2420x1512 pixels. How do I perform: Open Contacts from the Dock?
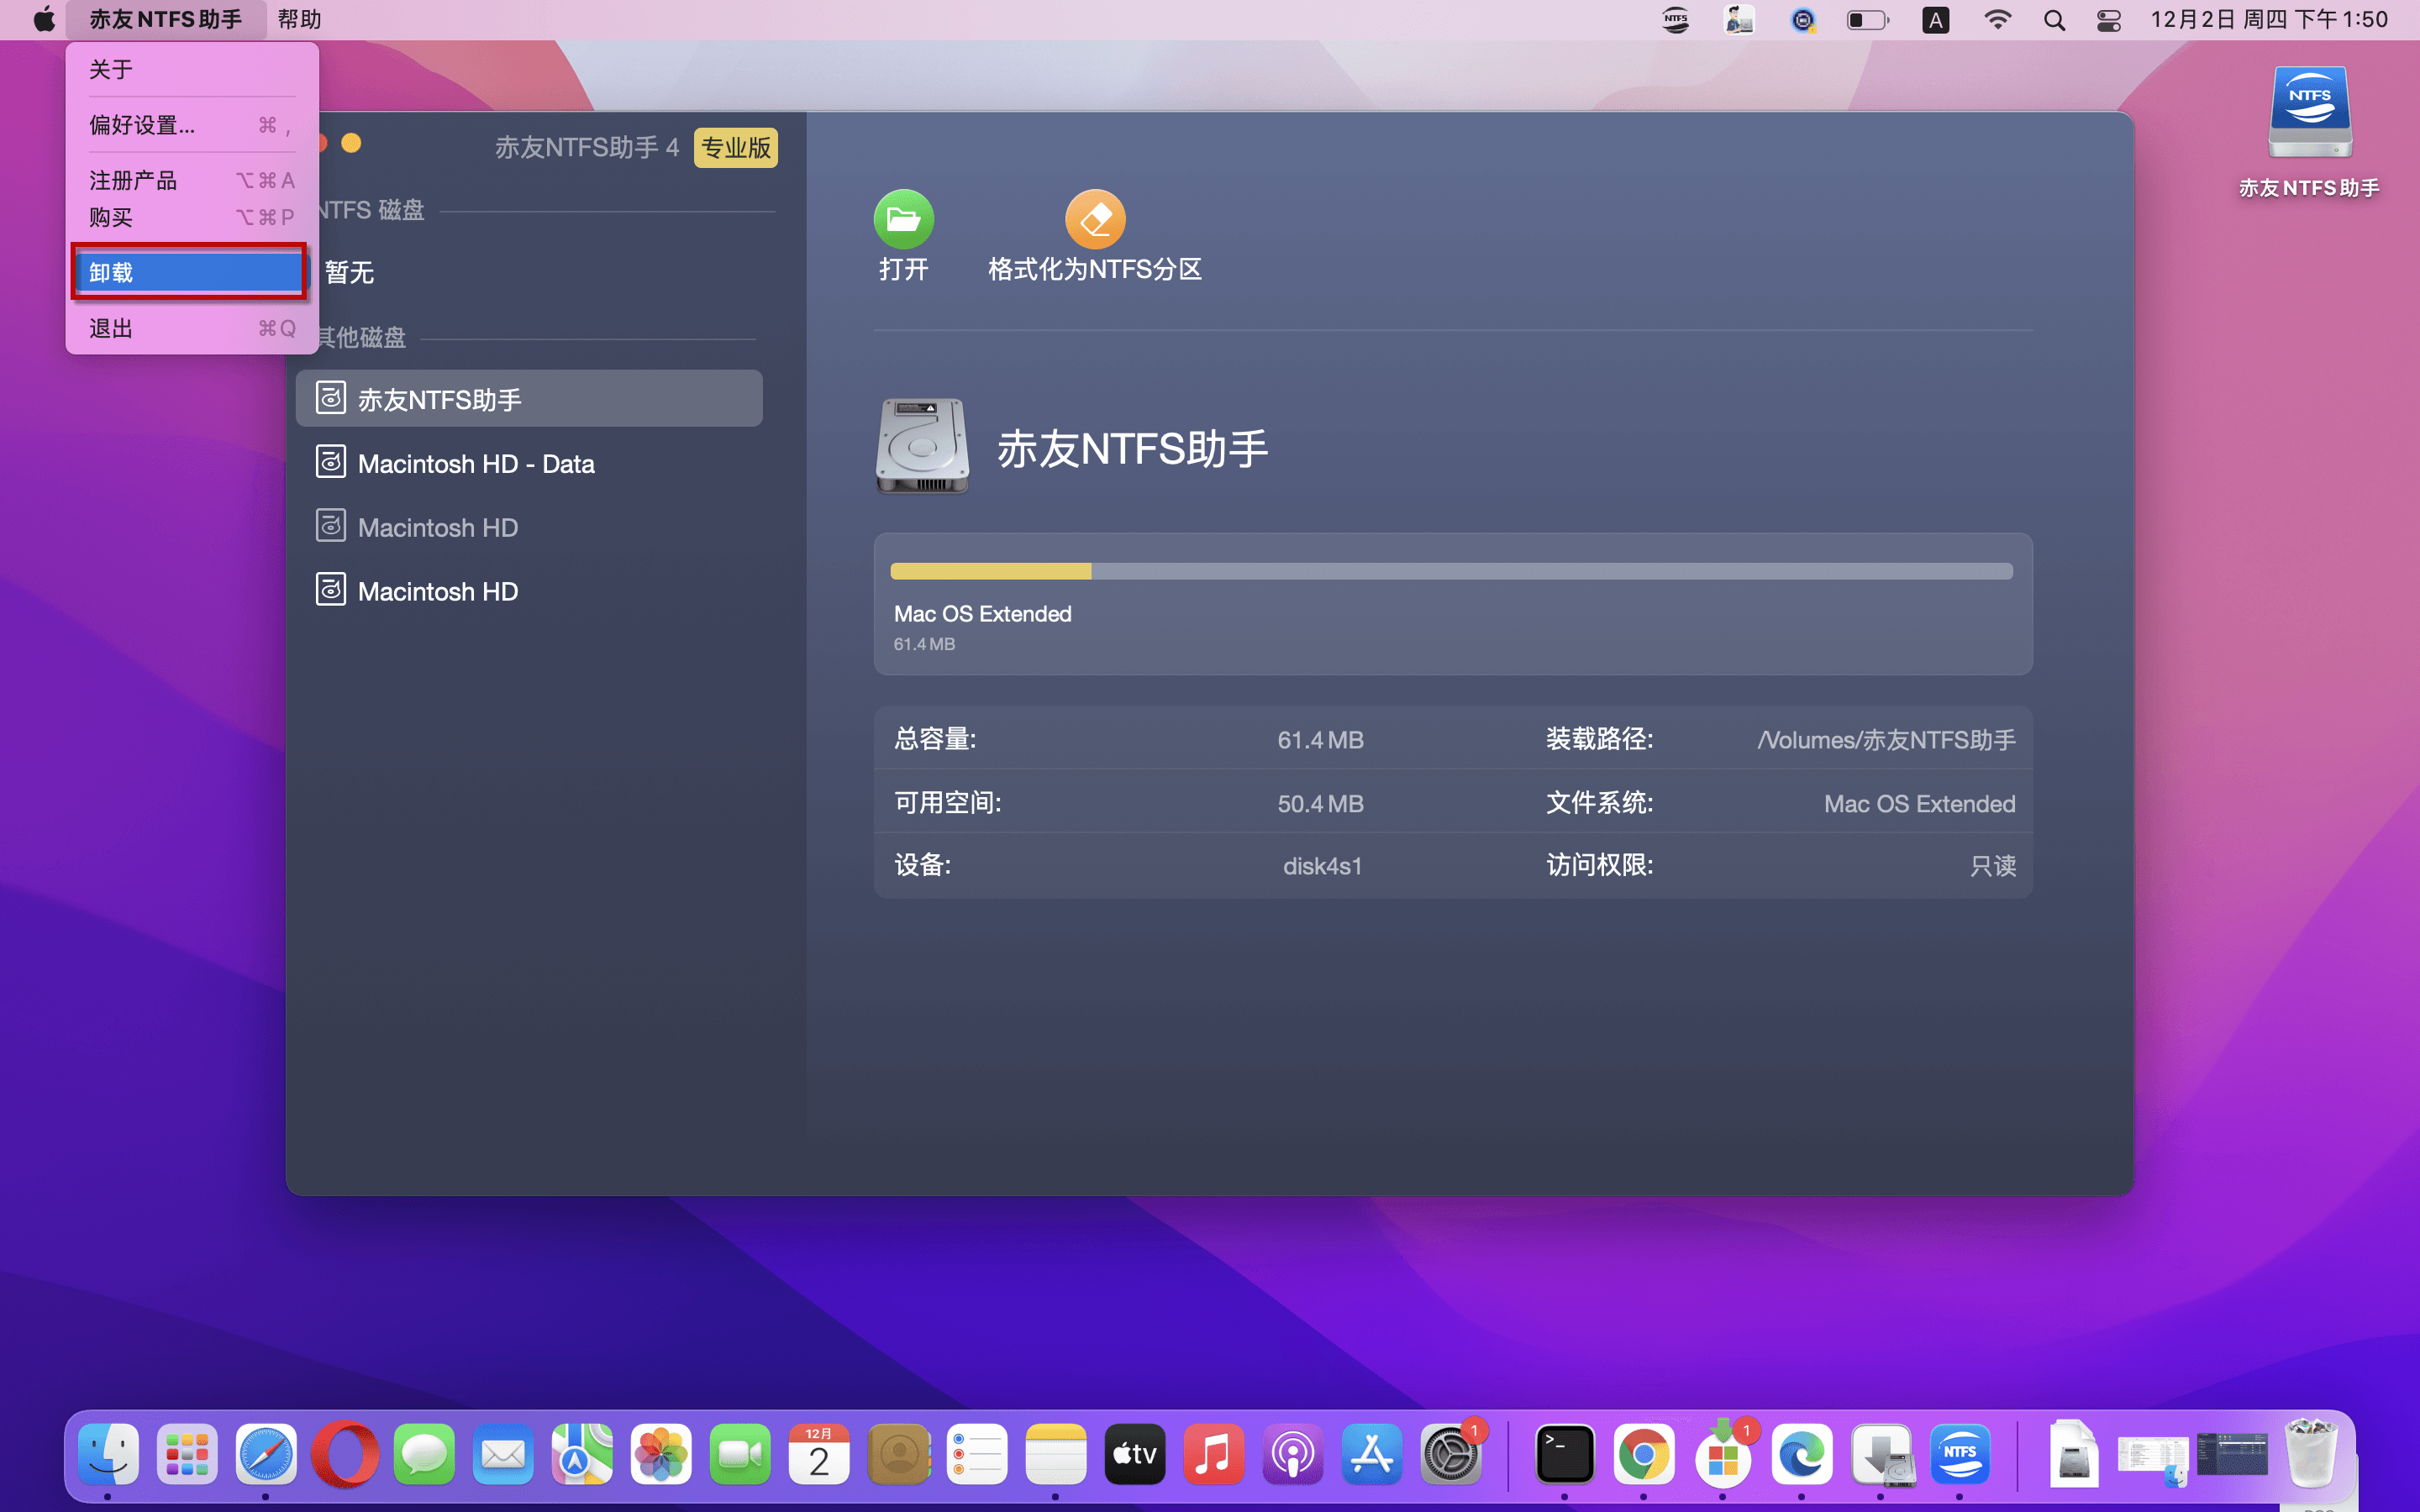coord(898,1453)
